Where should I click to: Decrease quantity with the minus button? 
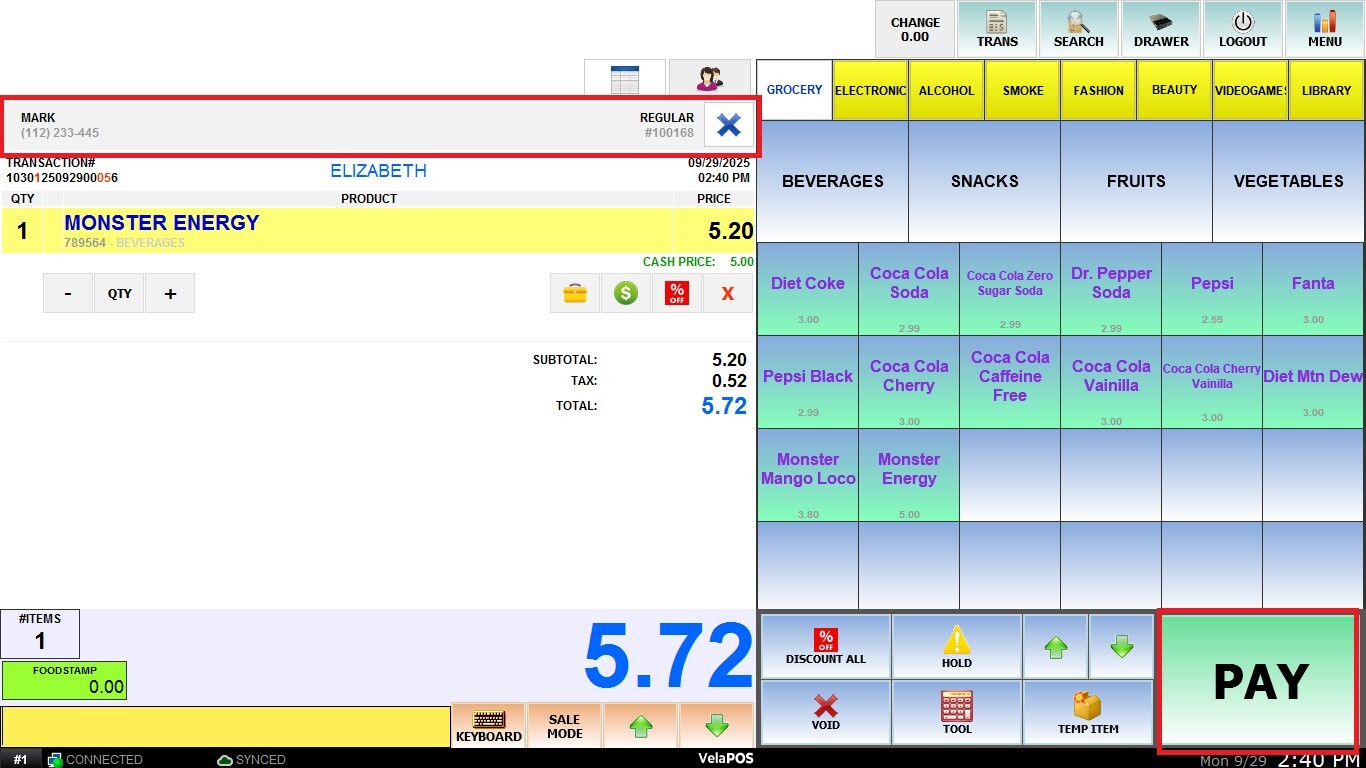coord(68,294)
